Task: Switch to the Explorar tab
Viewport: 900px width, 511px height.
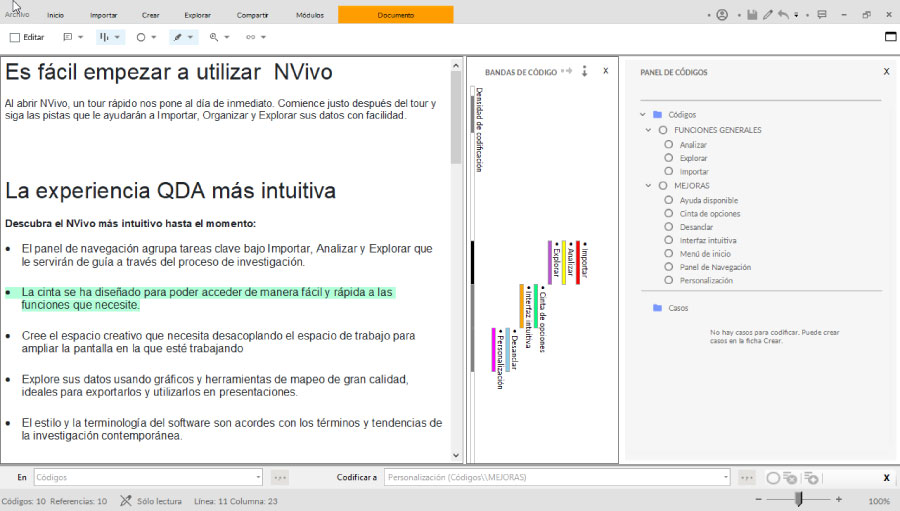Action: tap(197, 16)
